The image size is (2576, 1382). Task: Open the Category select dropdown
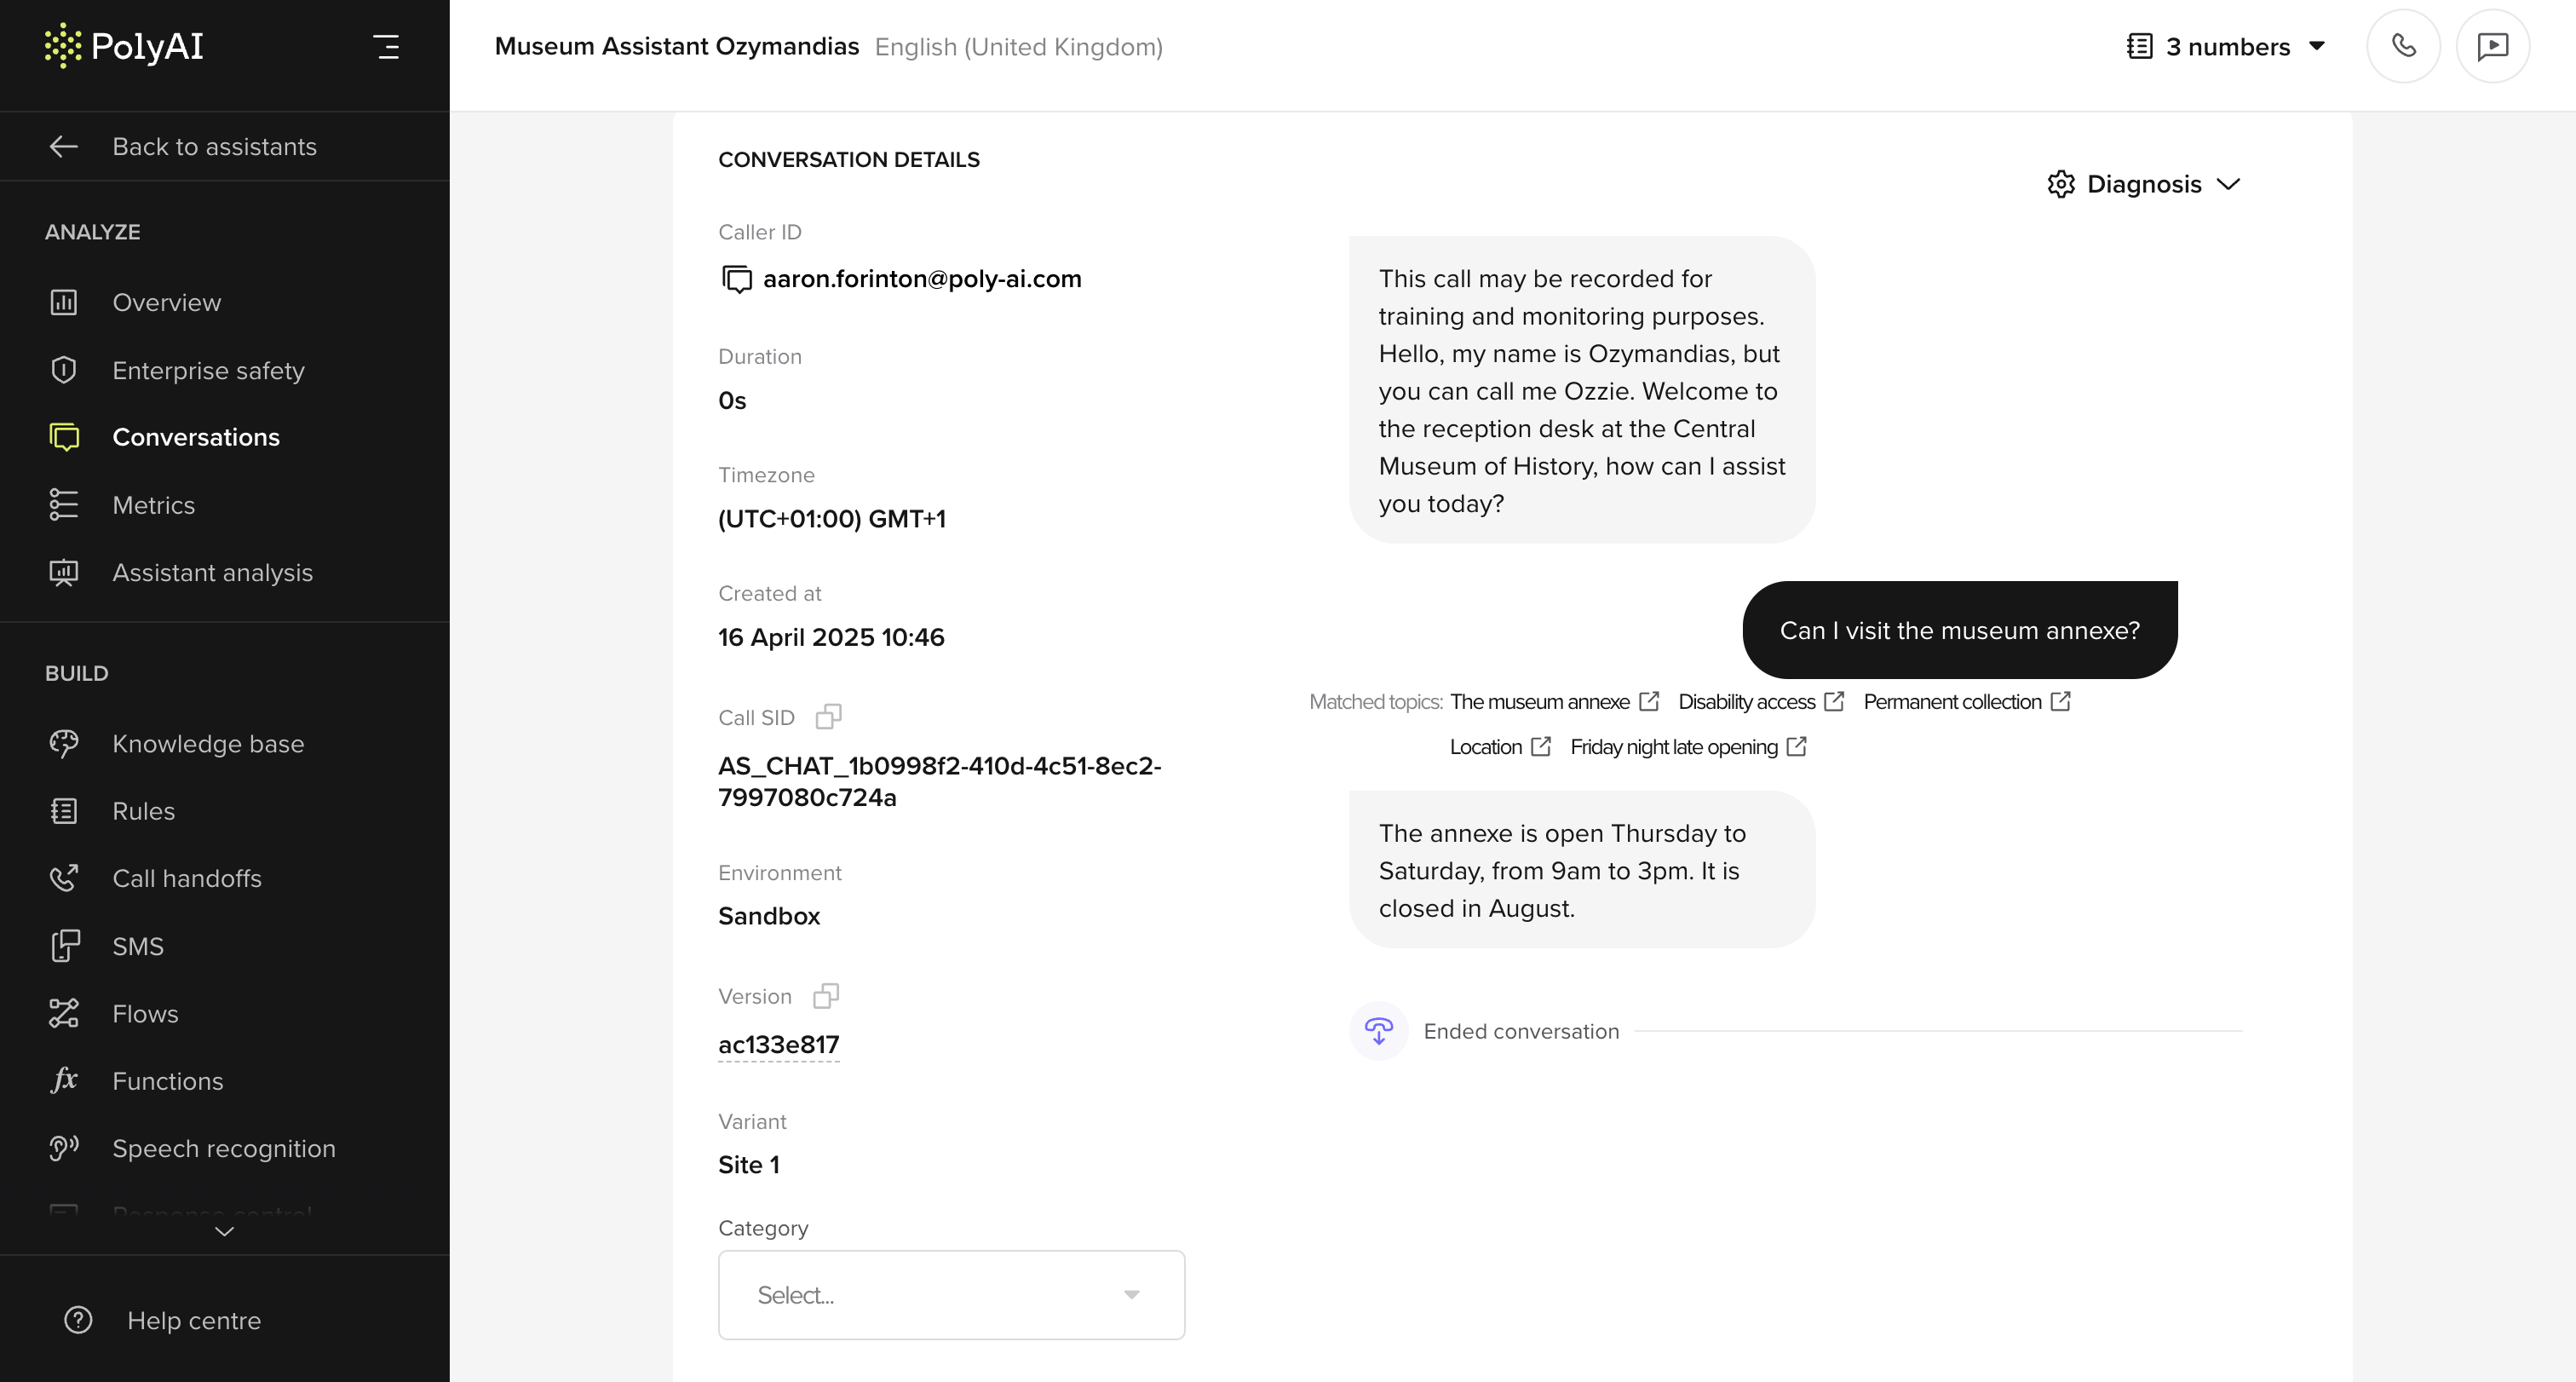(x=951, y=1294)
